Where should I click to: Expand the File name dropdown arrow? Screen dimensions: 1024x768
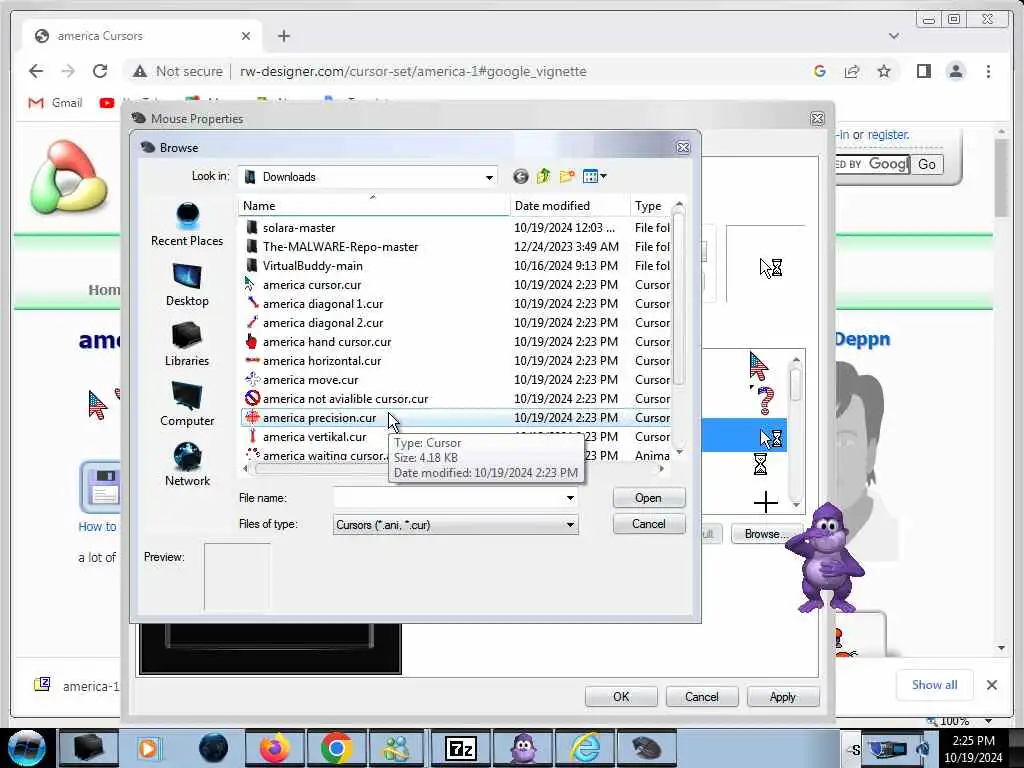(570, 498)
